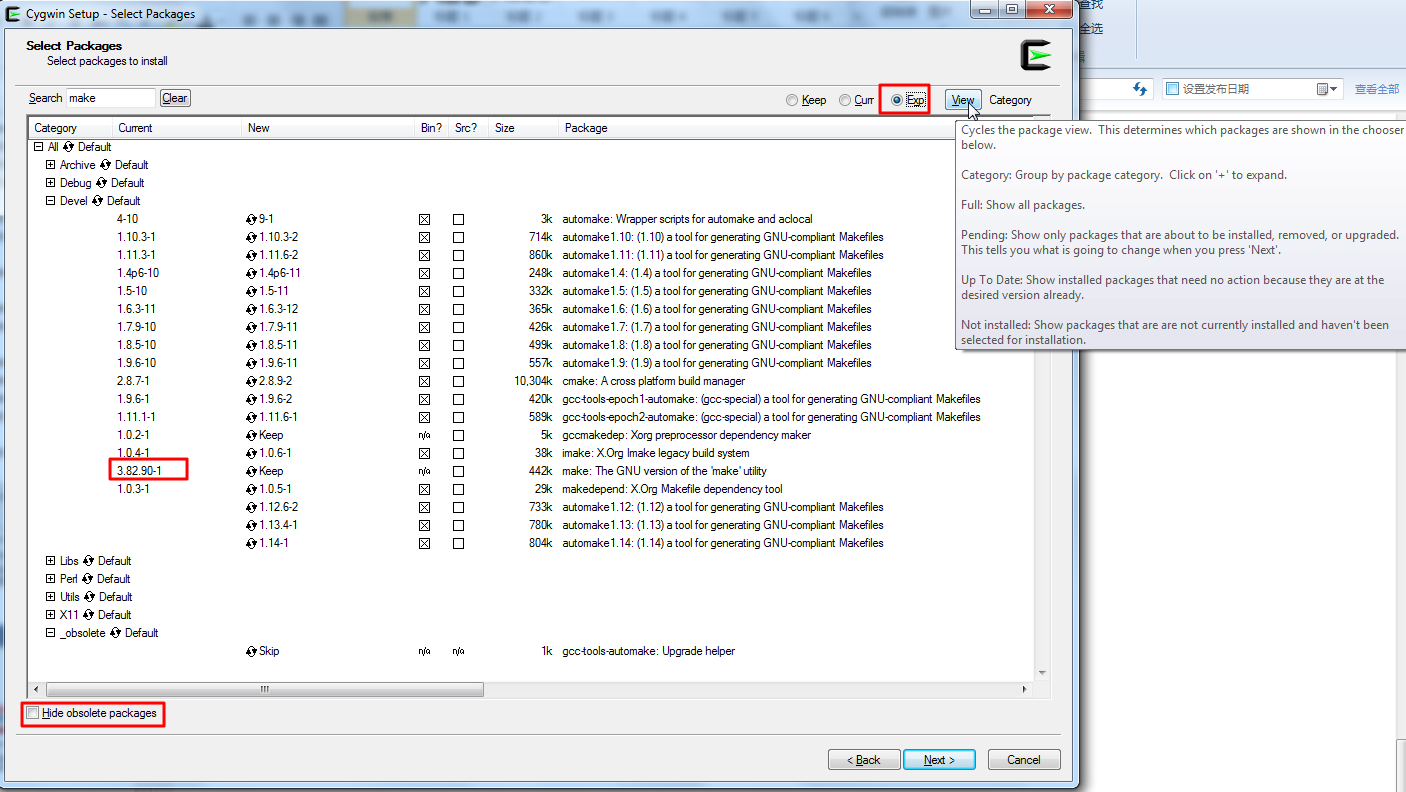
Task: Cycle default action icon for X11 category
Action: pos(88,615)
